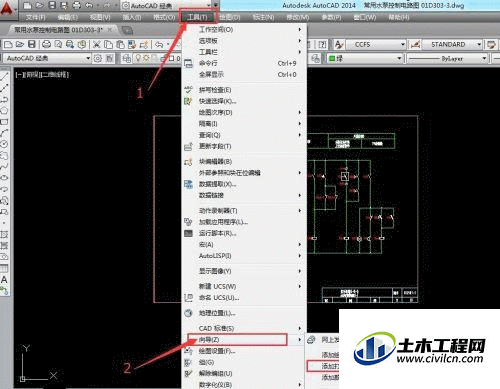500x389 pixels.
Task: Open the 格式(O) menu in menu bar
Action: tap(164, 17)
